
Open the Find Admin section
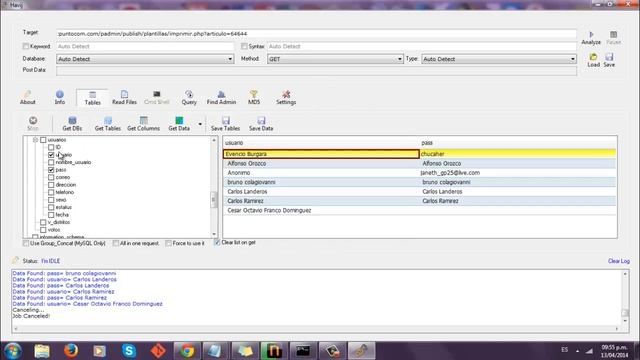[x=221, y=98]
